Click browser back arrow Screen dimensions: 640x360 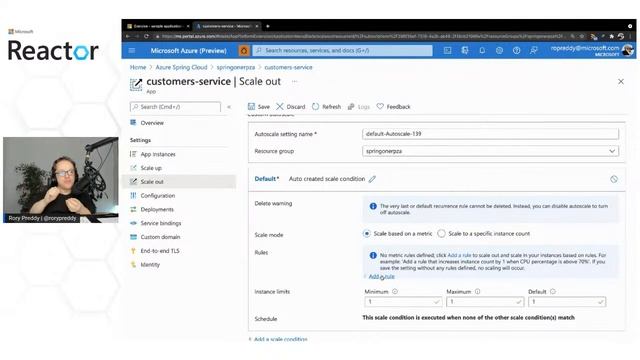pyautogui.click(x=128, y=36)
